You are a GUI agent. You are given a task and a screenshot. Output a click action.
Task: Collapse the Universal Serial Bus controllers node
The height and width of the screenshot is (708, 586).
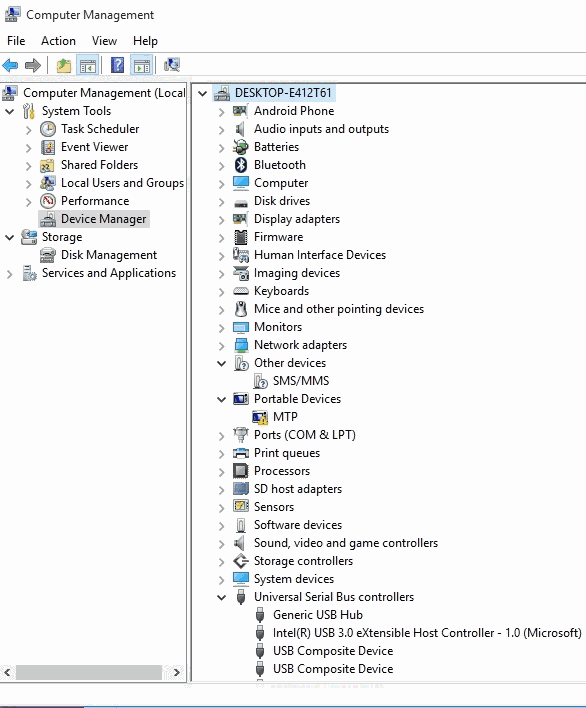(x=221, y=597)
